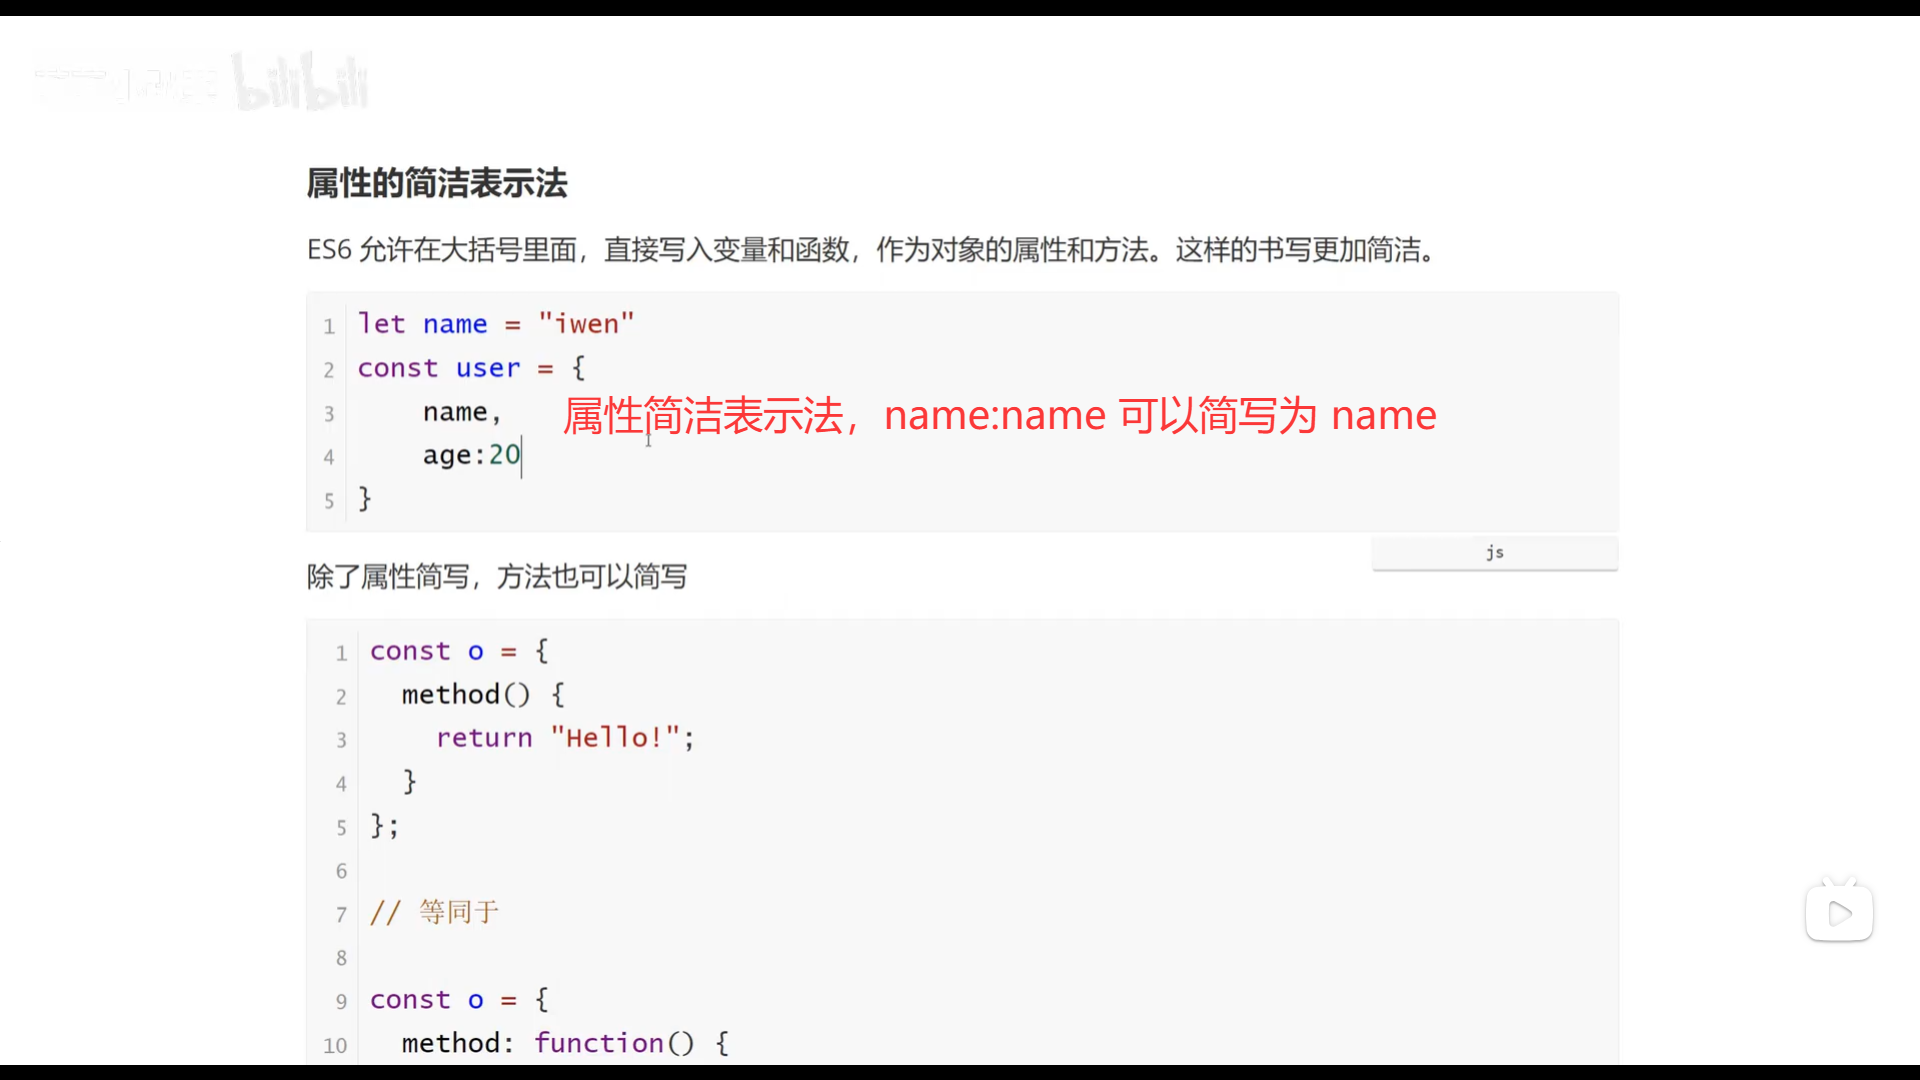Click the return "Hello!" statement
The width and height of the screenshot is (1920, 1080).
pyautogui.click(x=565, y=738)
